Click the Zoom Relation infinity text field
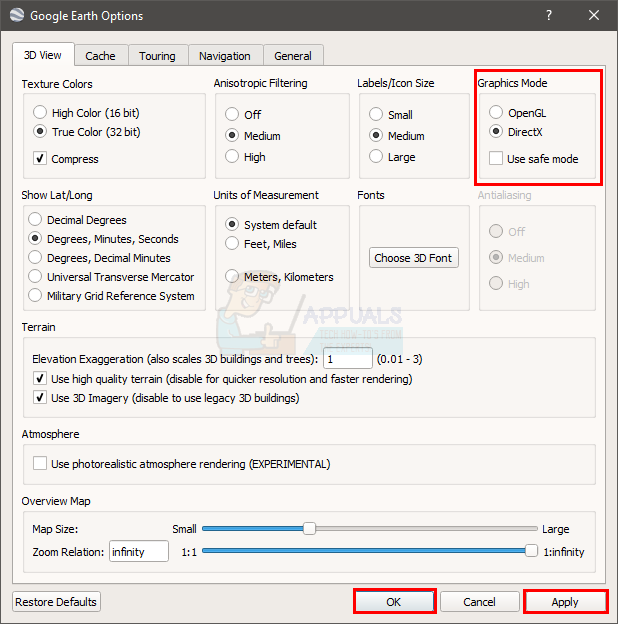The image size is (618, 624). click(x=139, y=551)
